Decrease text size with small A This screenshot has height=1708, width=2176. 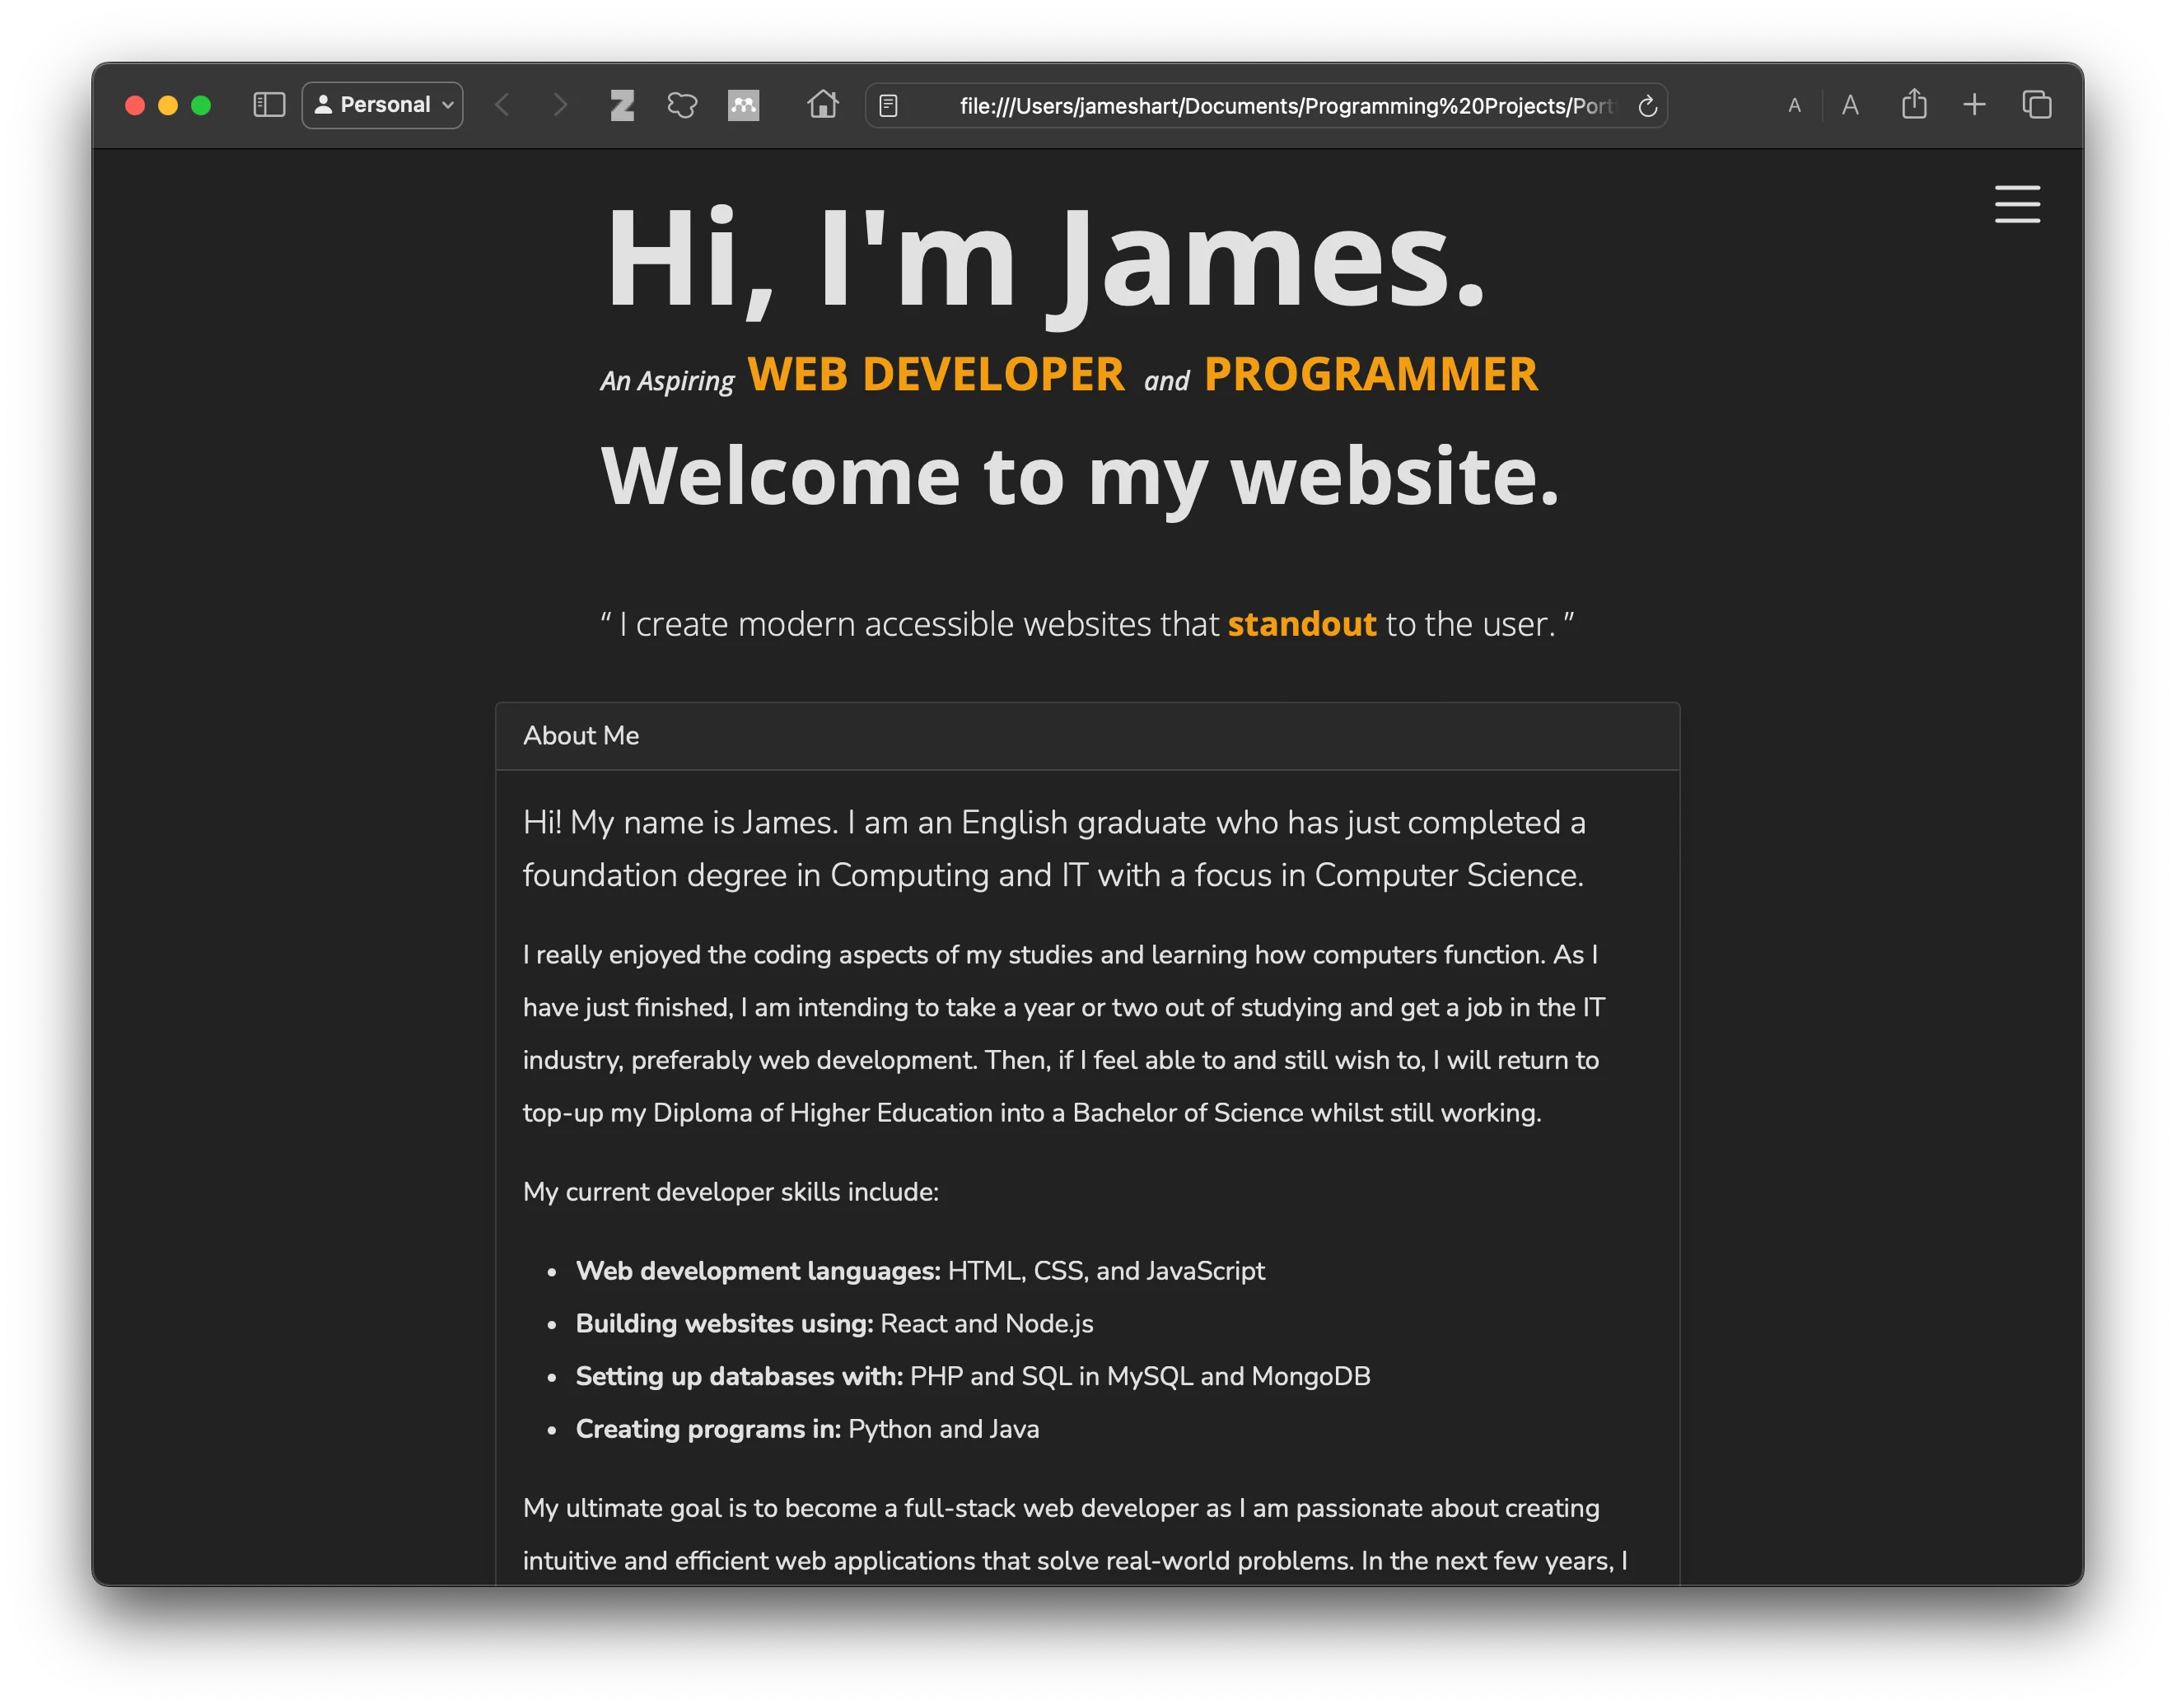tap(1794, 105)
